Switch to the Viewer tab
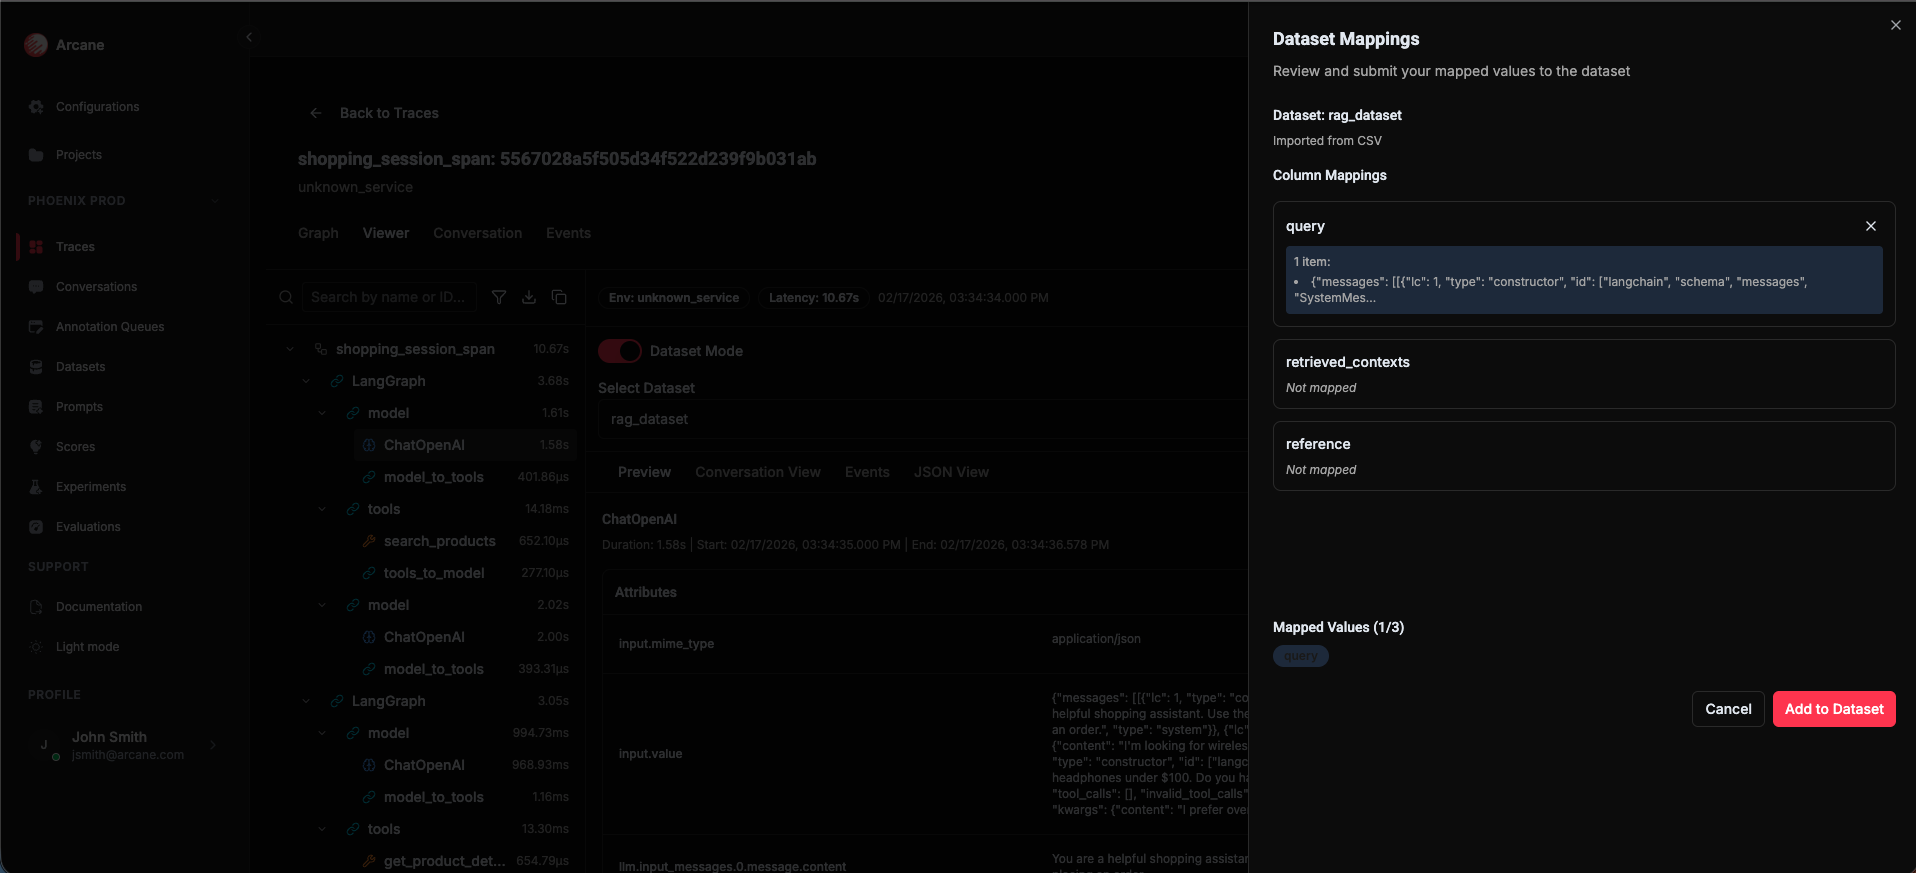 (x=386, y=233)
